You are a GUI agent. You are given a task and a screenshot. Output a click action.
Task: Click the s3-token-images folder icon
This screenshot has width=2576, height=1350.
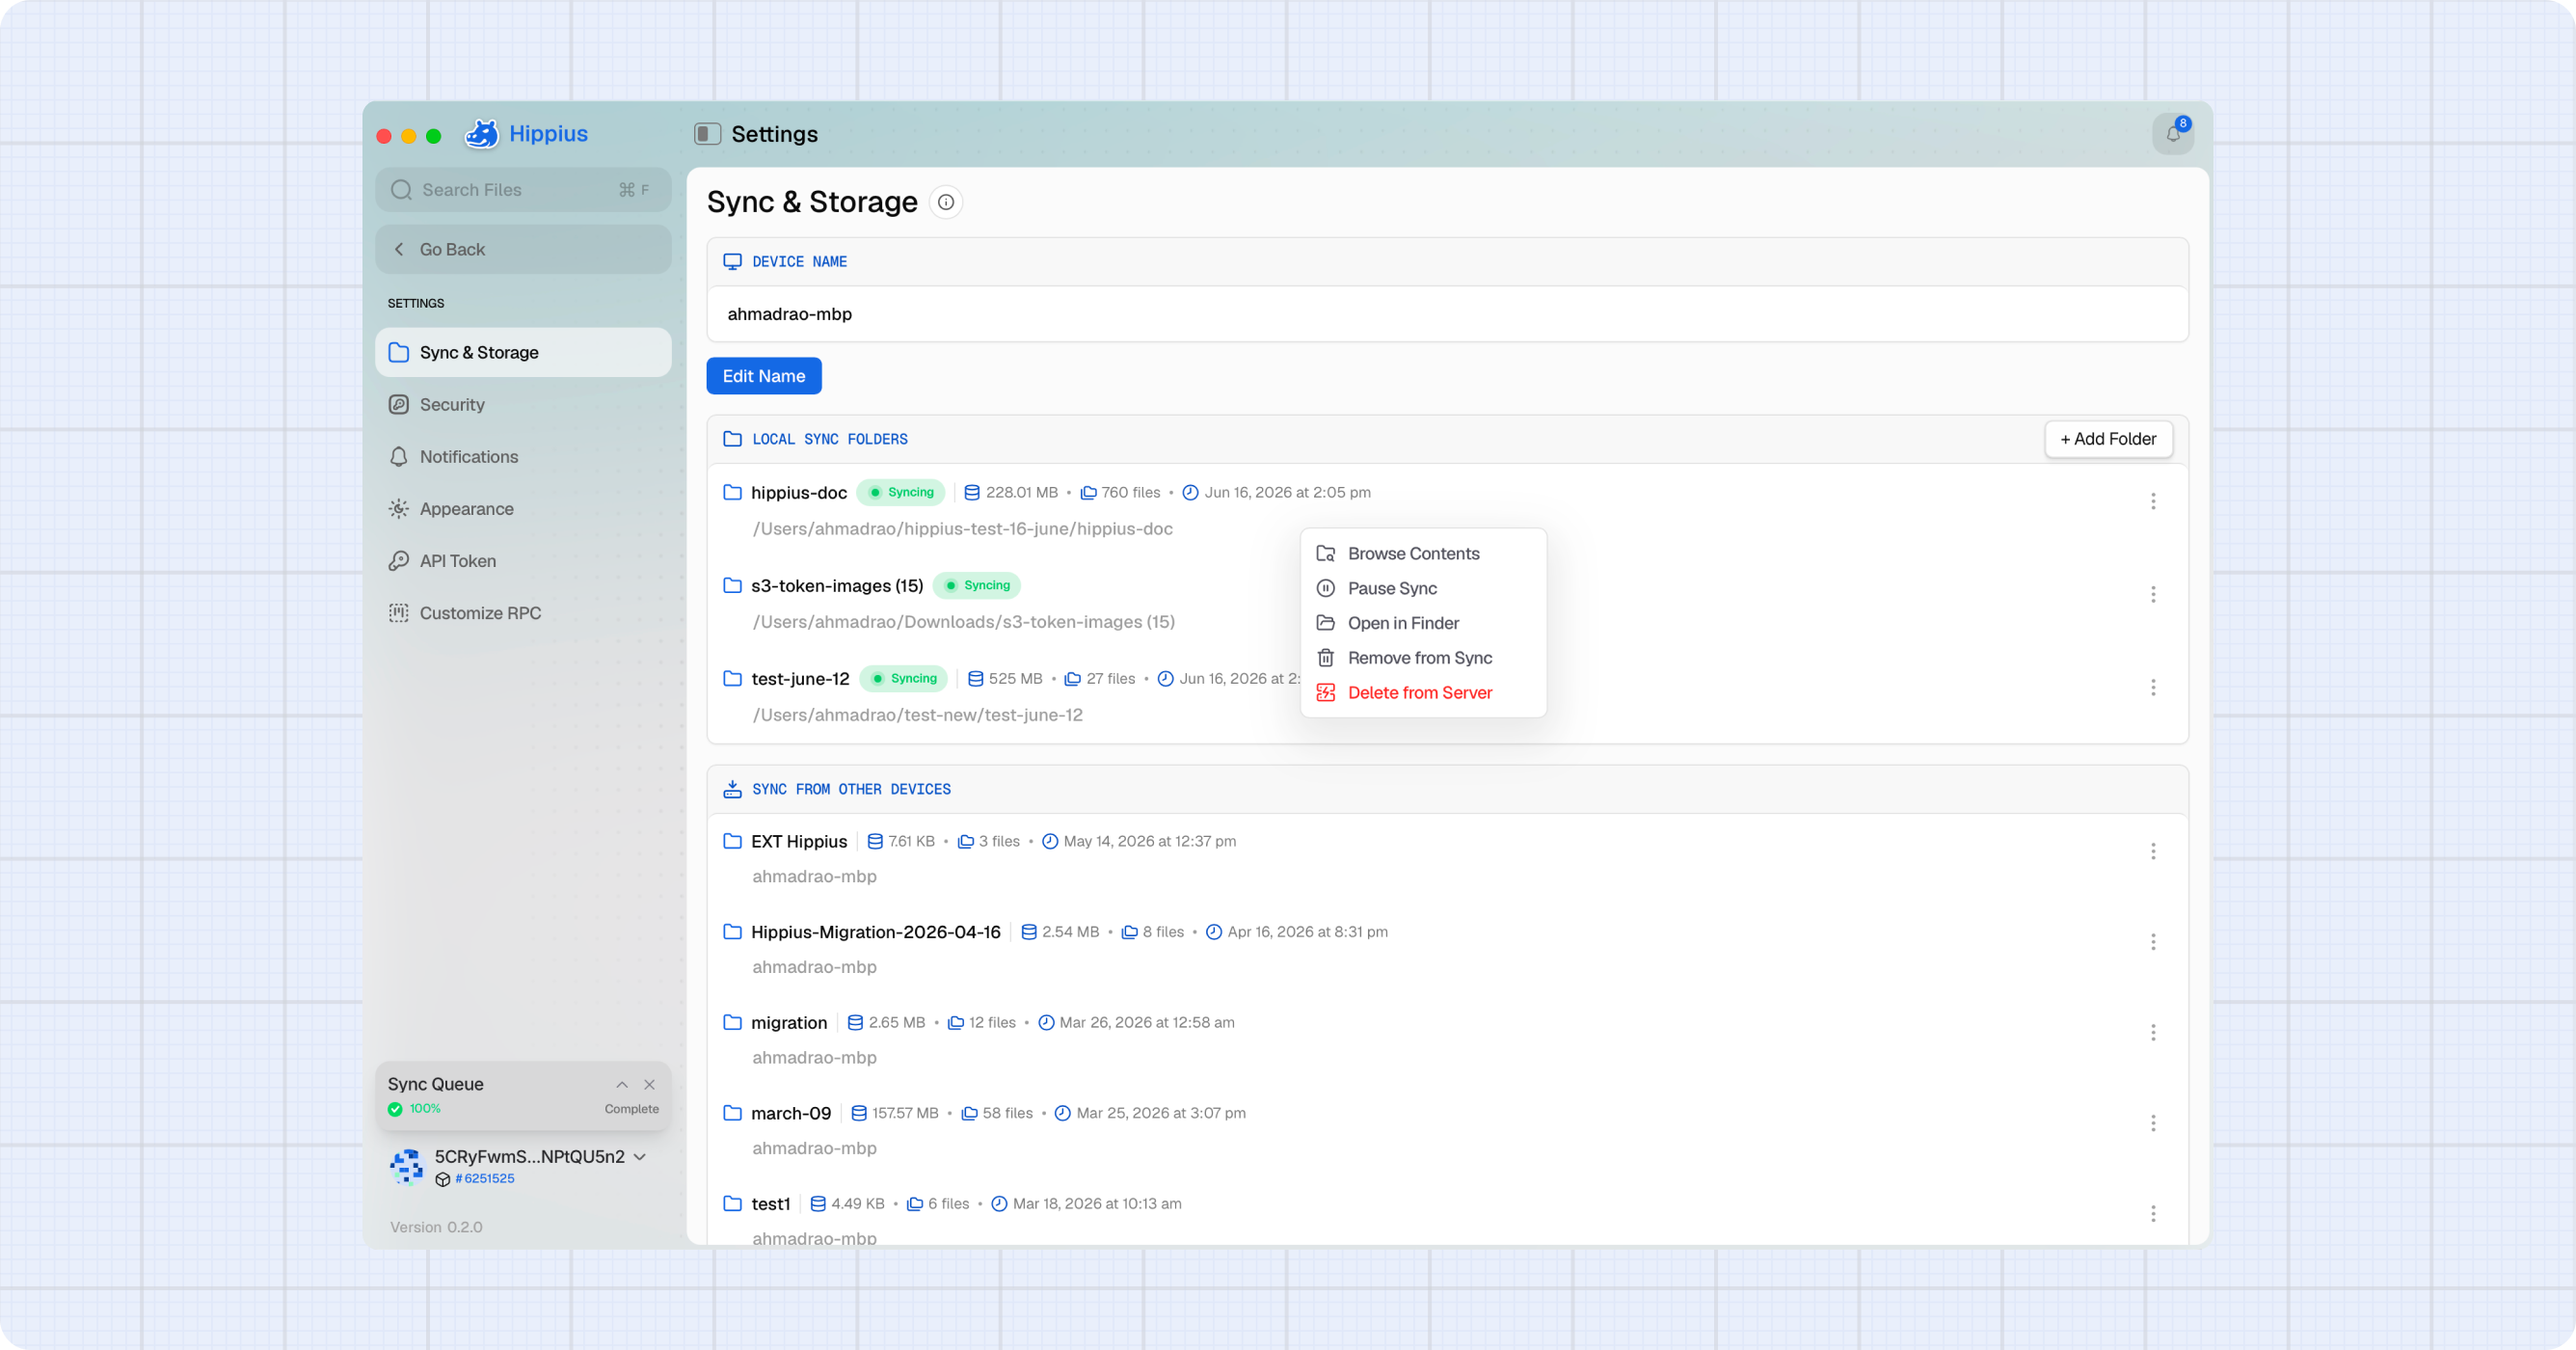point(732,585)
